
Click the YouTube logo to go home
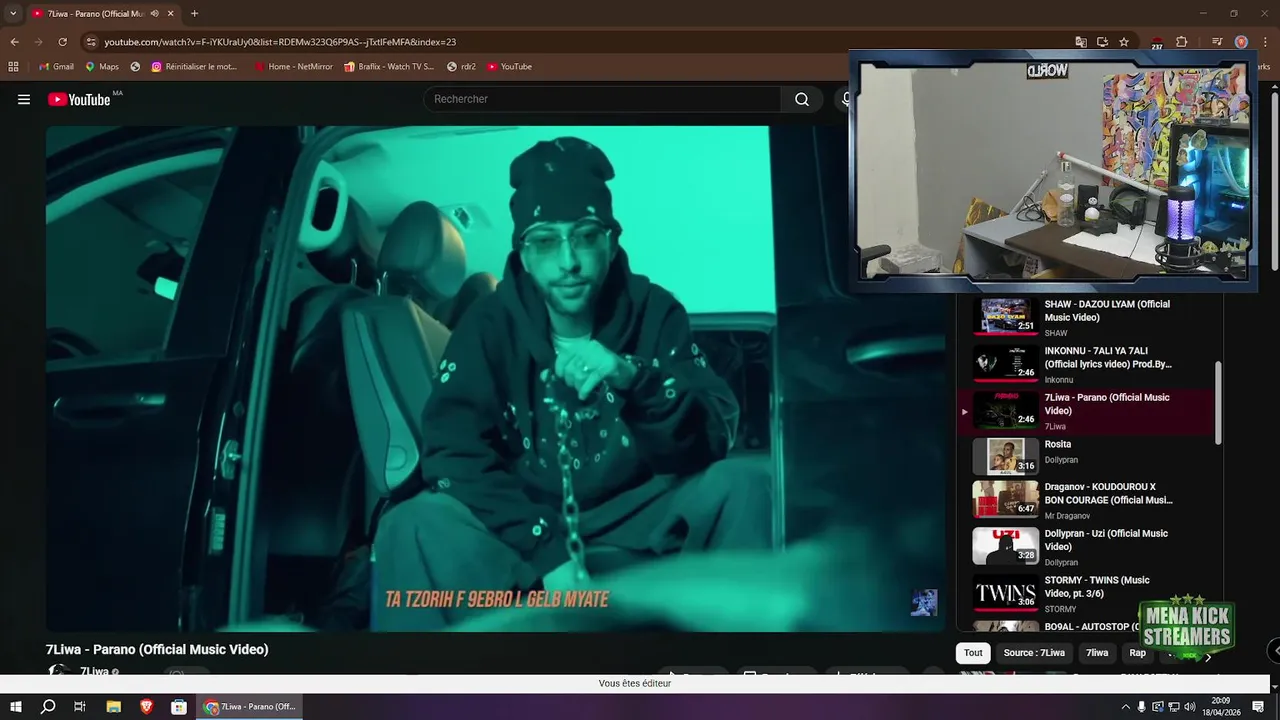coord(79,99)
